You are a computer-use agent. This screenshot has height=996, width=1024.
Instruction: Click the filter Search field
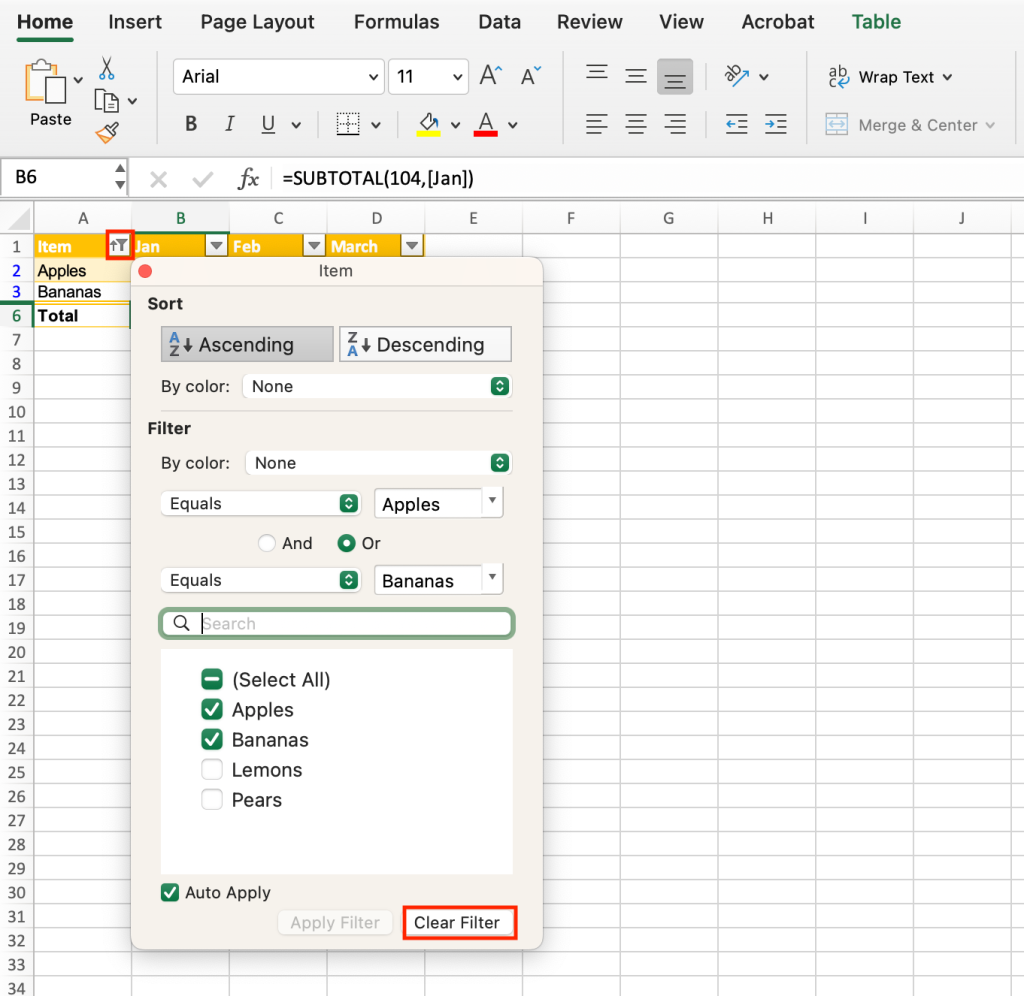coord(336,624)
